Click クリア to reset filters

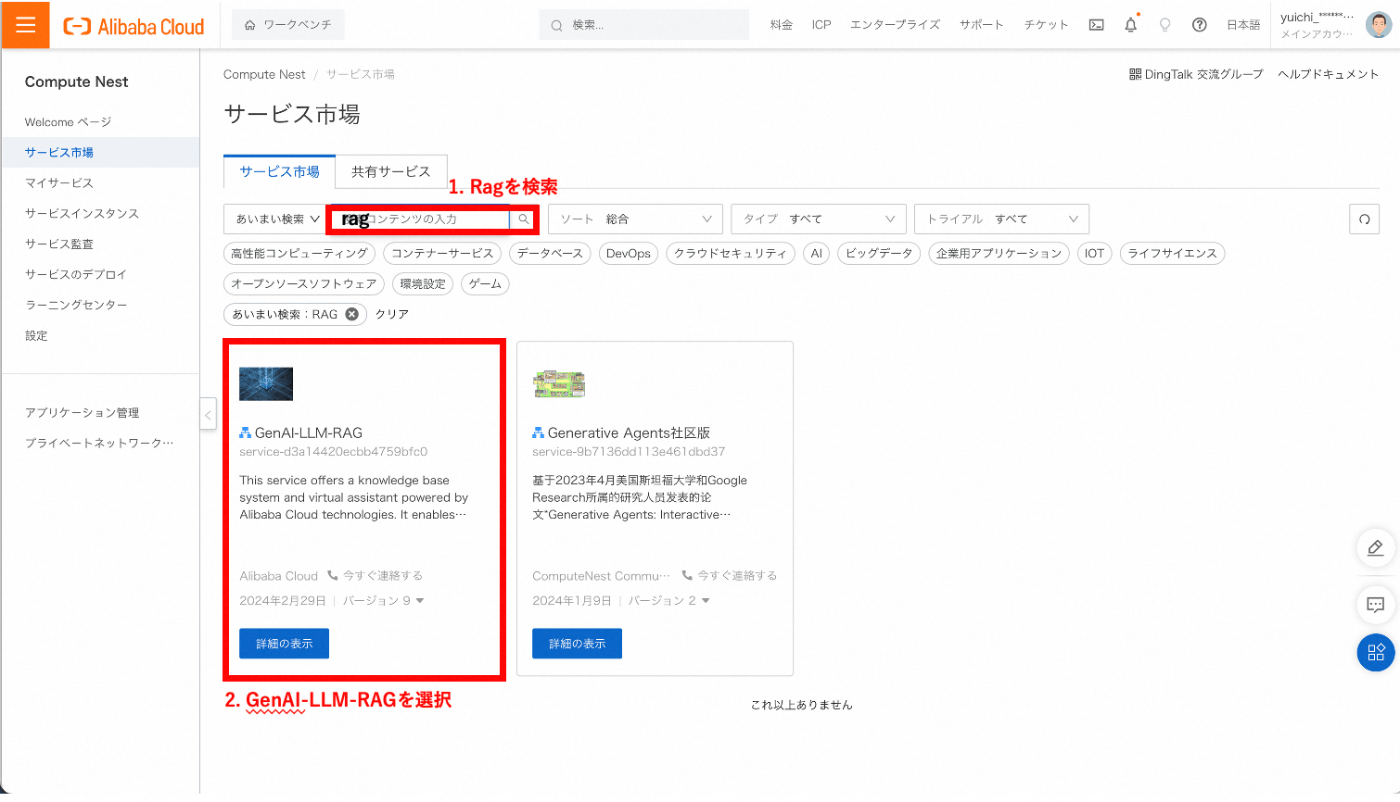[392, 314]
